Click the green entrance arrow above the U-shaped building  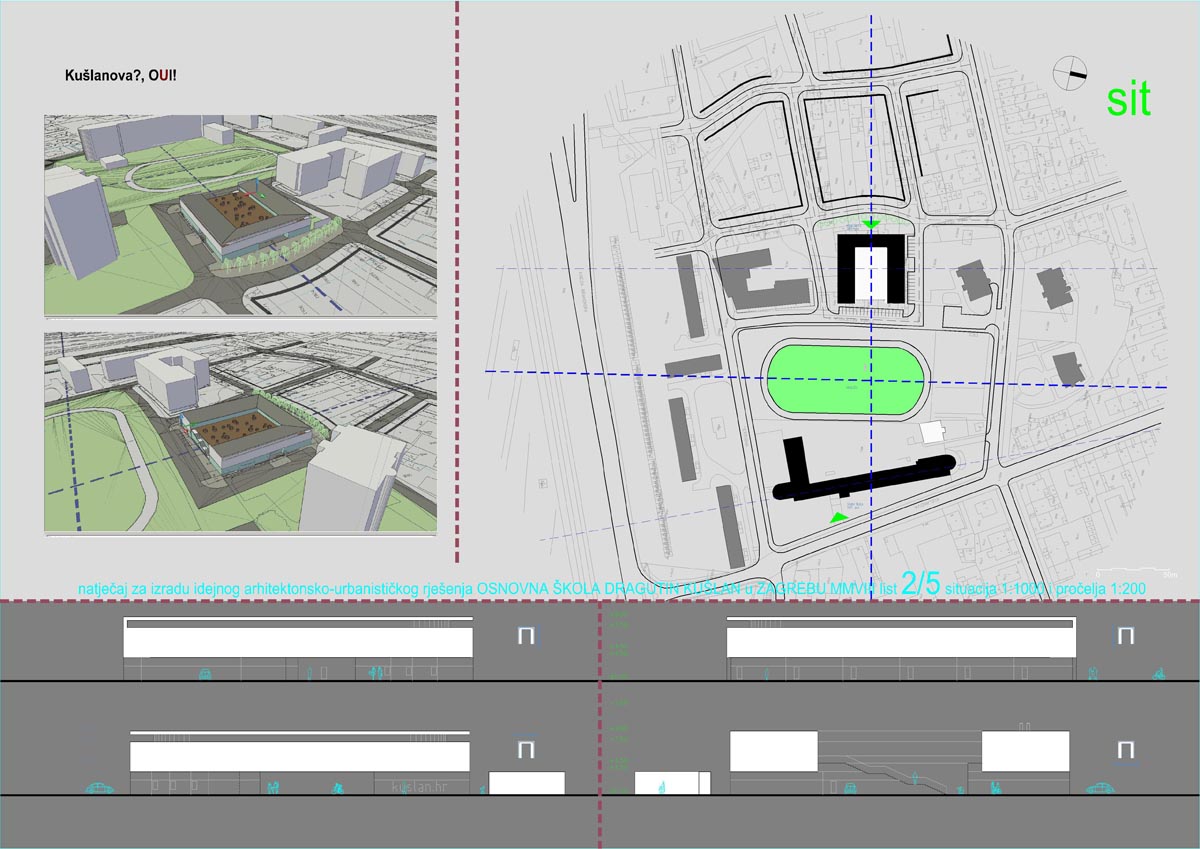tap(872, 223)
